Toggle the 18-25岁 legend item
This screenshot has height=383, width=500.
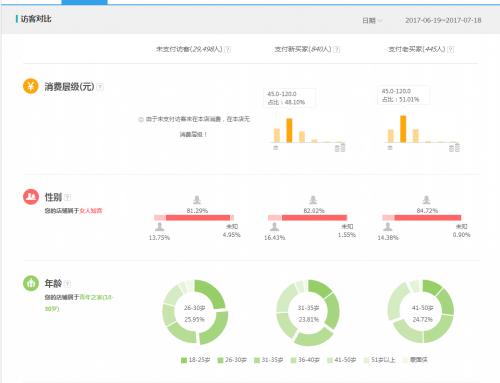coord(195,360)
